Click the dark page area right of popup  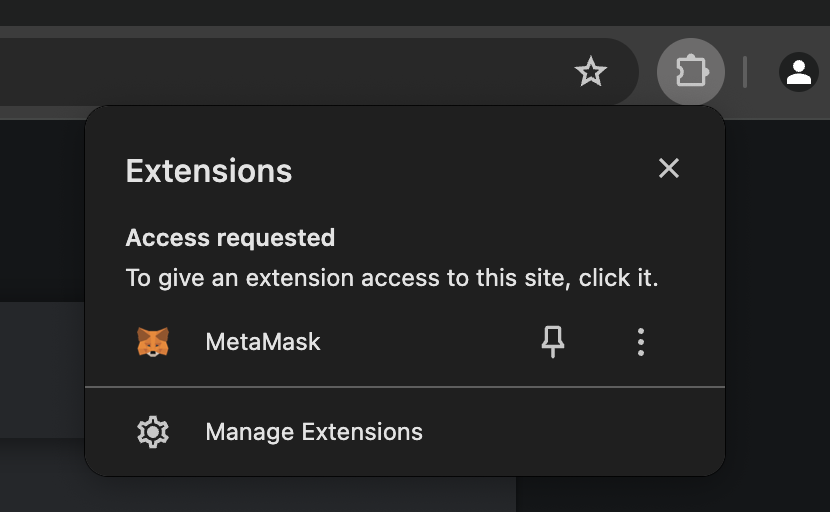pos(778,300)
